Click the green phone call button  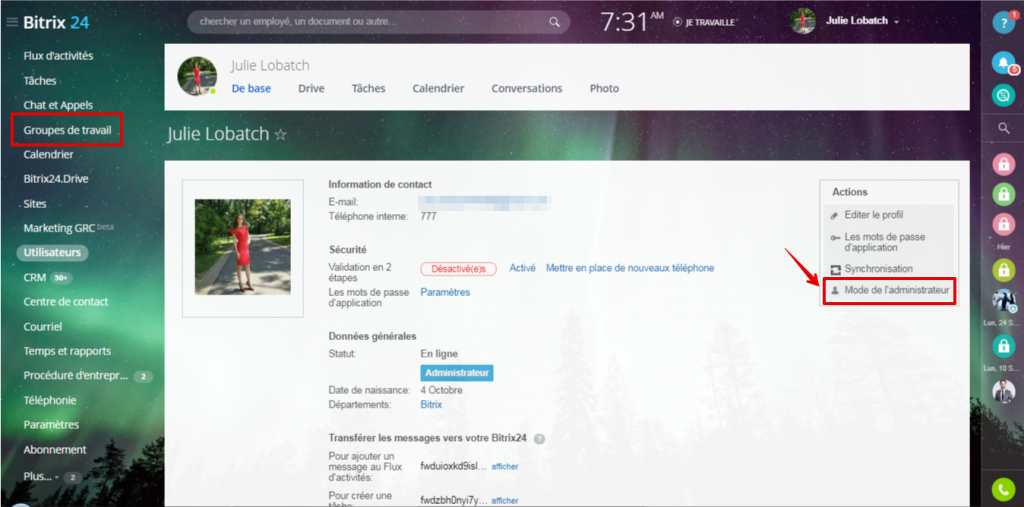click(1003, 489)
